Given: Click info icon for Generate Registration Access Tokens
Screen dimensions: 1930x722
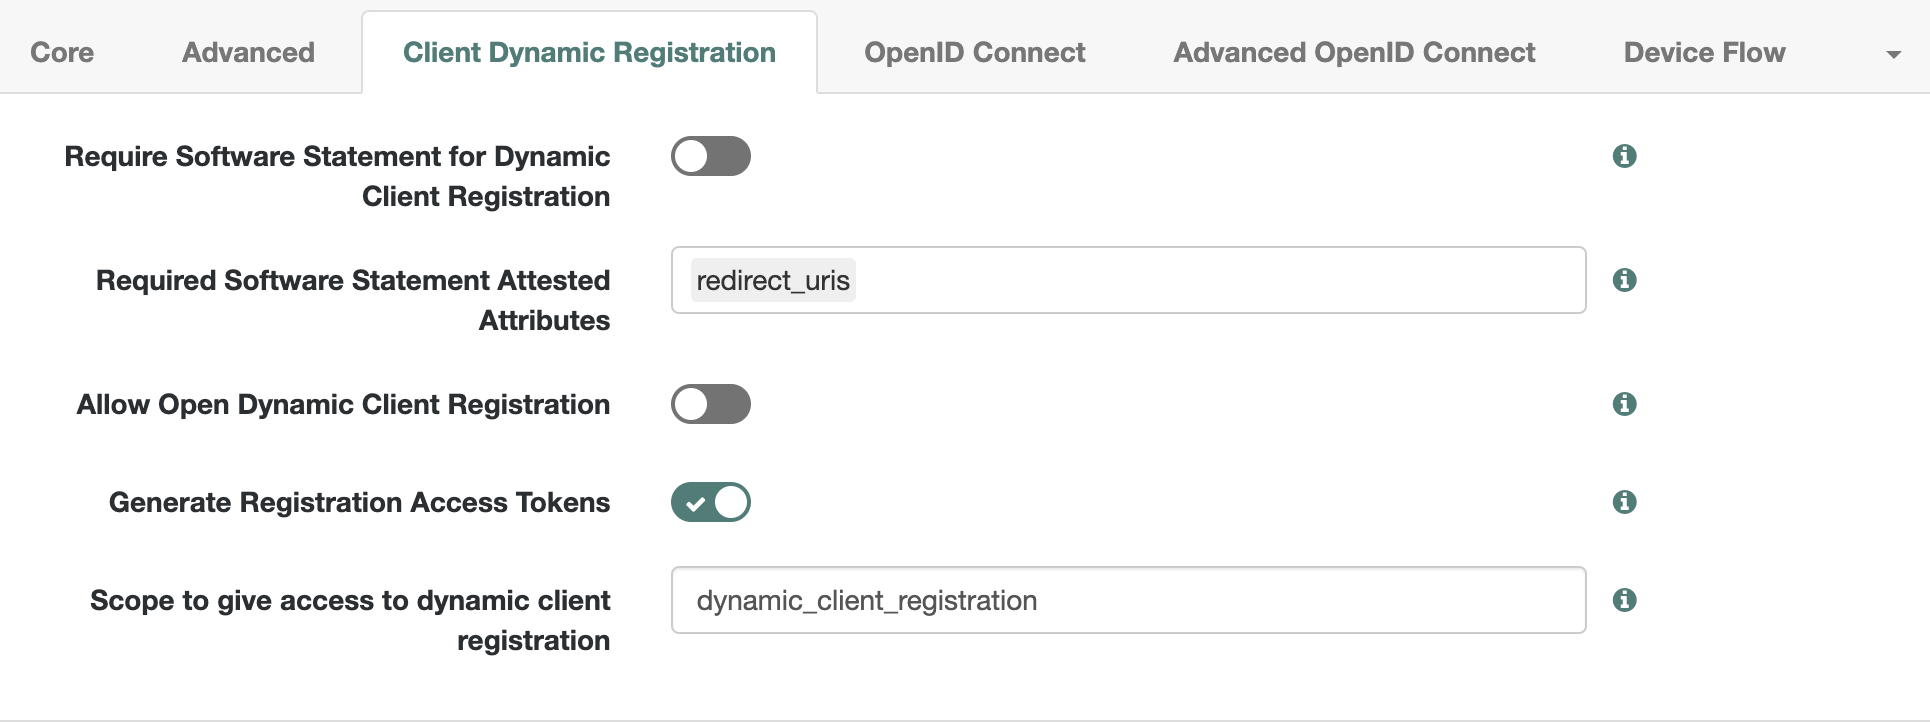Looking at the screenshot, I should pyautogui.click(x=1624, y=502).
